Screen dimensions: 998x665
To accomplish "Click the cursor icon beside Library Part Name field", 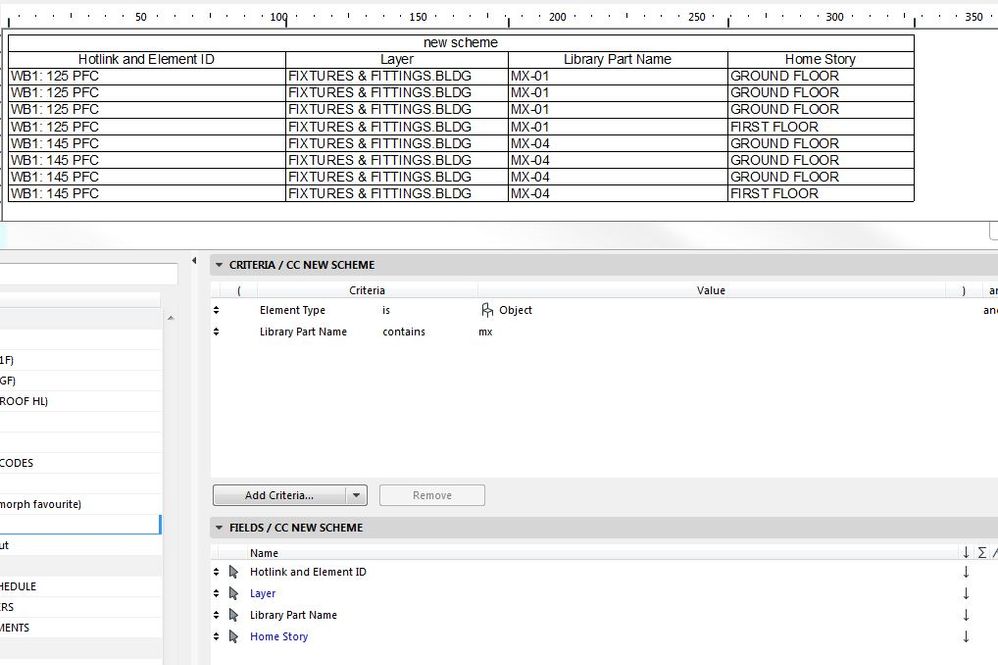I will pos(234,615).
